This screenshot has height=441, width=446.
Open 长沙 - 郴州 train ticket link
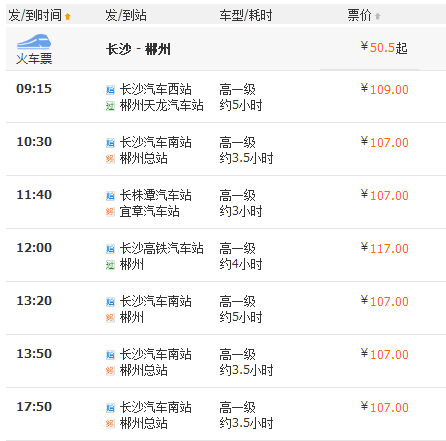[138, 50]
